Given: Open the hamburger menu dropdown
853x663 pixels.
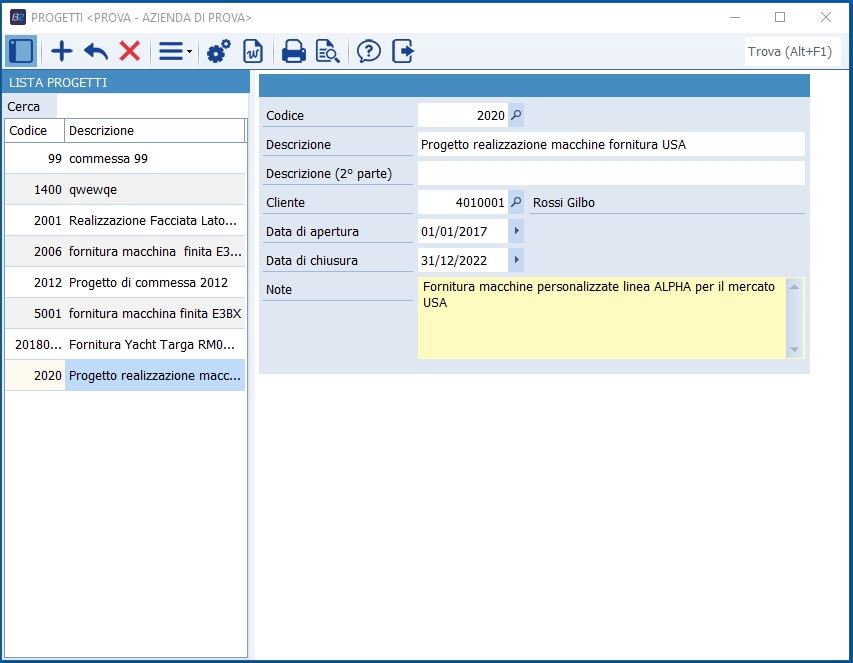Looking at the screenshot, I should coord(175,51).
